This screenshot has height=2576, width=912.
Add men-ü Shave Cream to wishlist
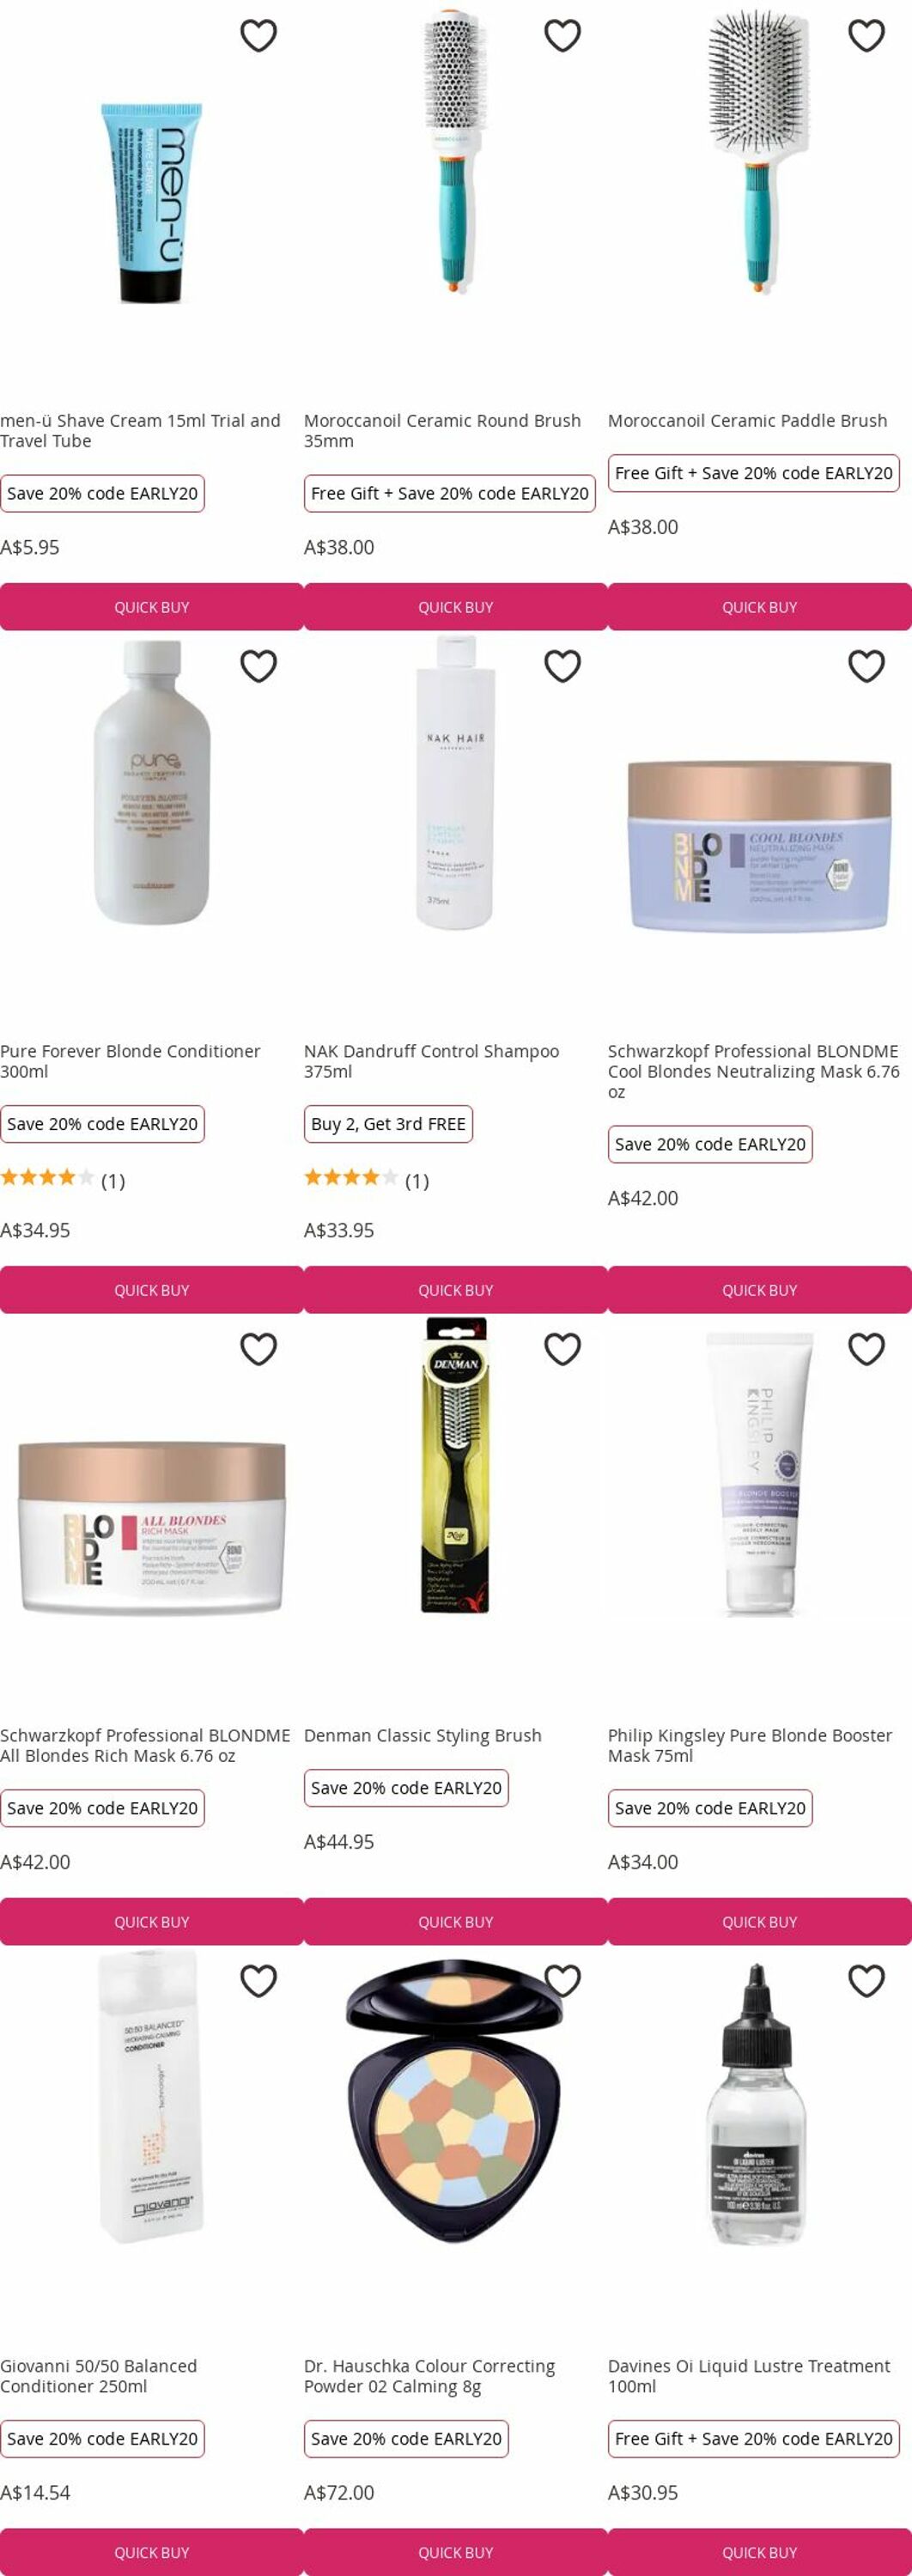point(258,36)
